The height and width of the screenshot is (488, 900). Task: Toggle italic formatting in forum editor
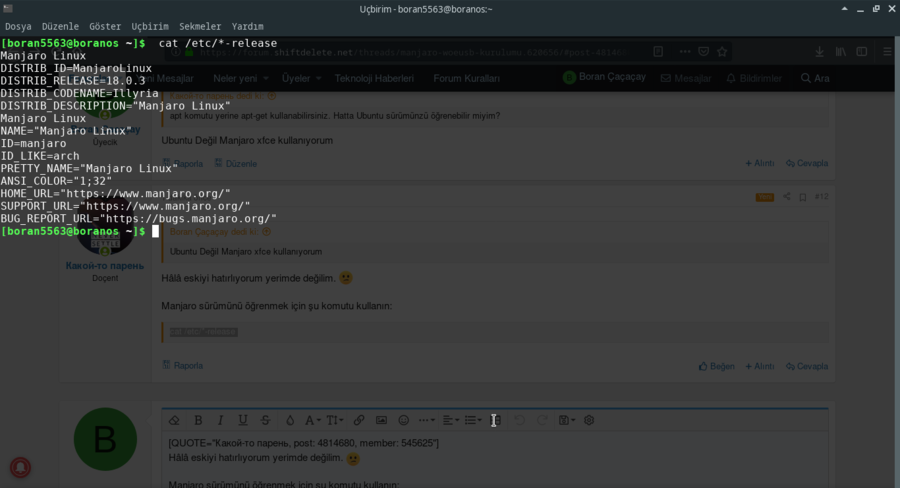pyautogui.click(x=220, y=420)
